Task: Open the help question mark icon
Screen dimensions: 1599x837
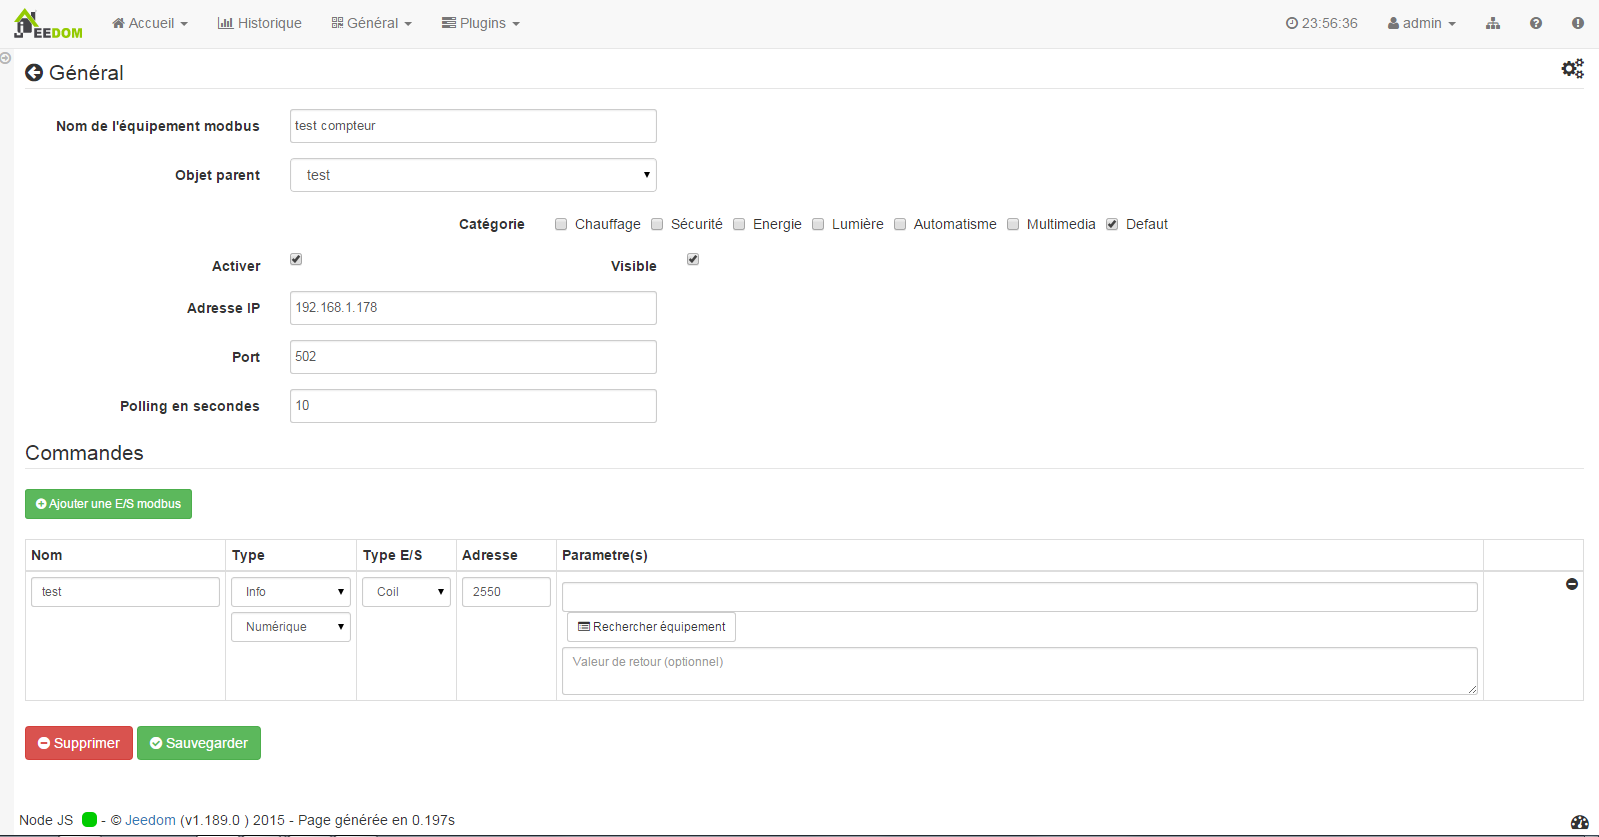Action: [1536, 23]
